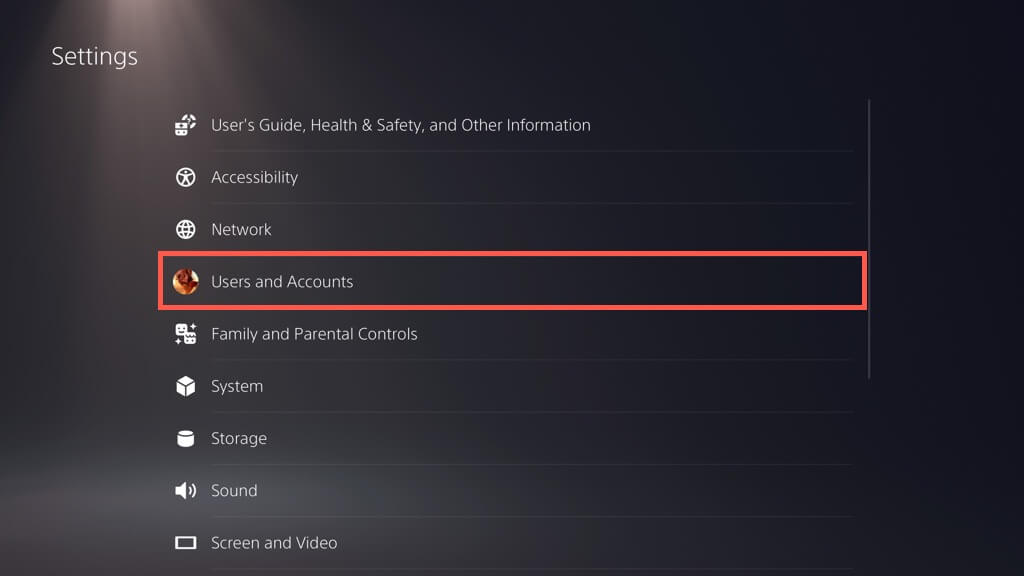
Task: Click the Network globe icon
Action: pos(186,229)
